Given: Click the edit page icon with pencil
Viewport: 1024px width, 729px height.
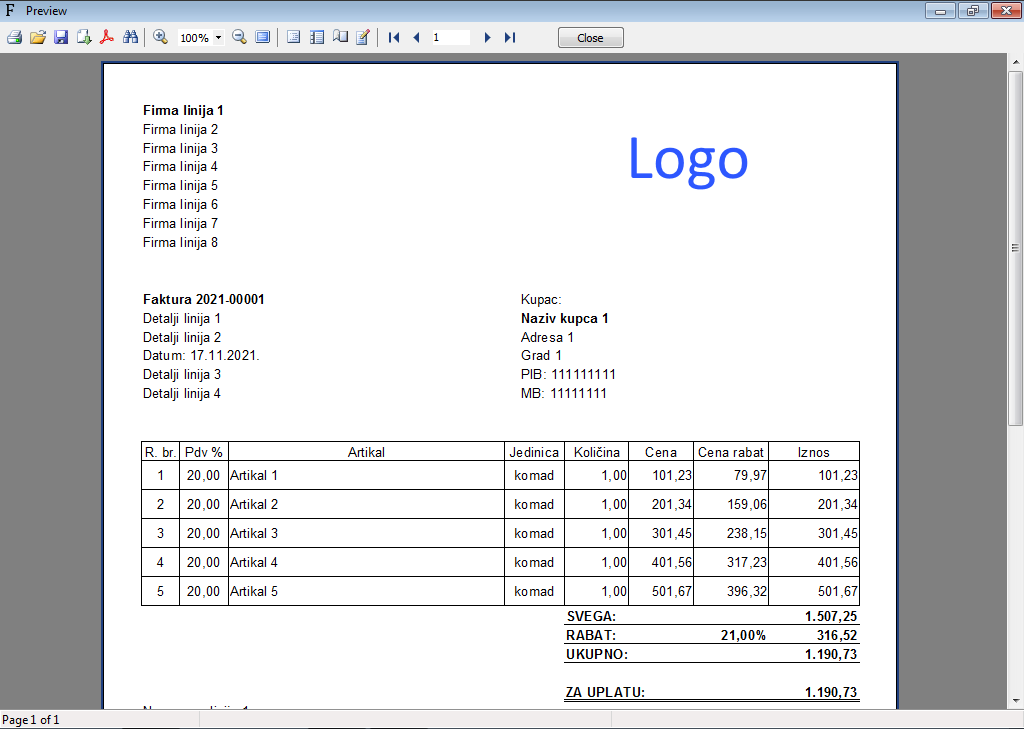Looking at the screenshot, I should [363, 37].
